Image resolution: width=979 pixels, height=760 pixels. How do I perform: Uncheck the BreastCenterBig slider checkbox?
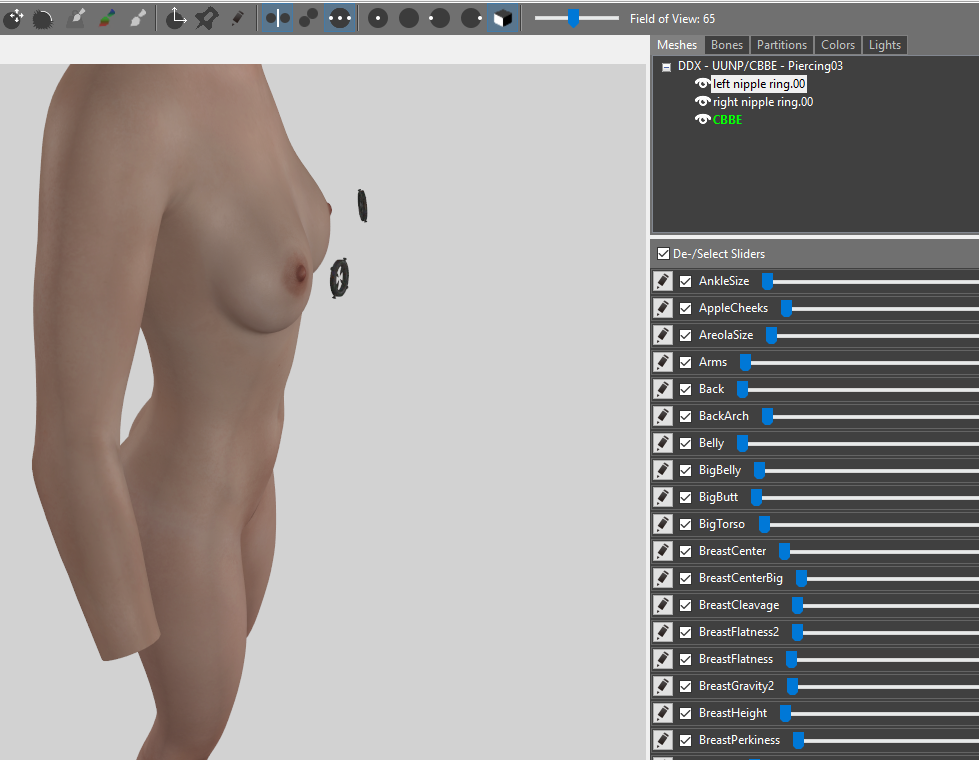(x=686, y=578)
